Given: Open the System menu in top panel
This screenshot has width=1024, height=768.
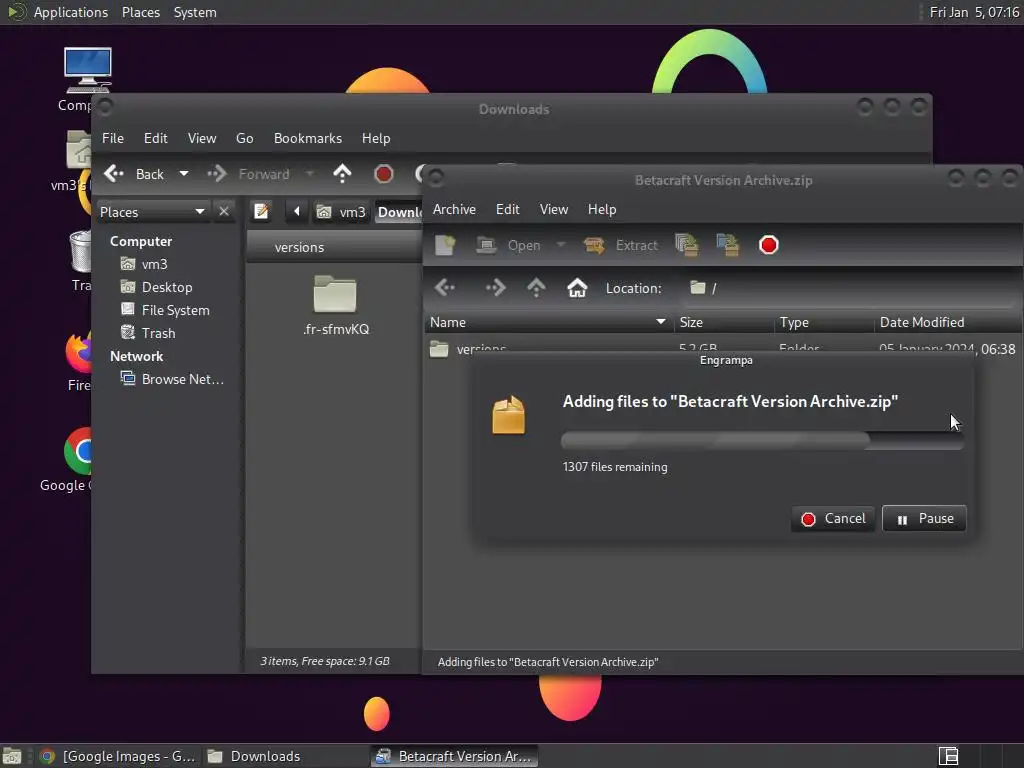Looking at the screenshot, I should coord(195,12).
